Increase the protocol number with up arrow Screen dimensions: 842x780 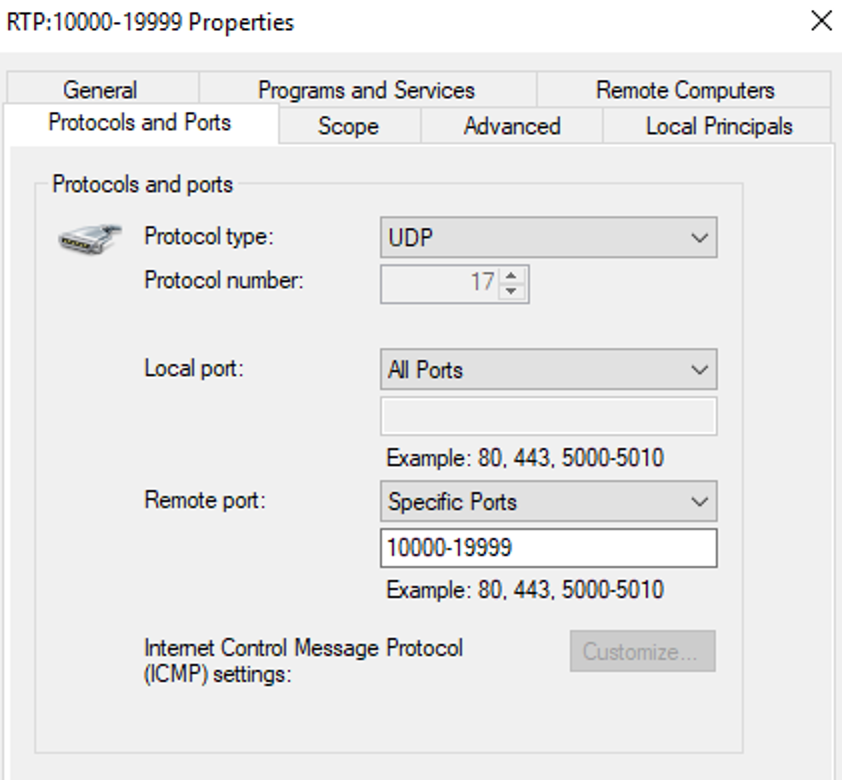[x=511, y=276]
